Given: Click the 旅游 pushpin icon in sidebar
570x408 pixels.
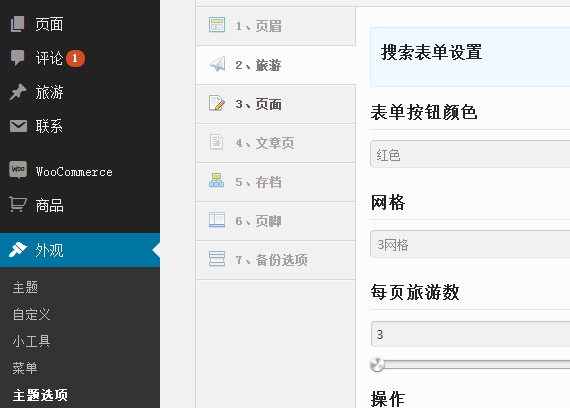Looking at the screenshot, I should click(x=18, y=92).
